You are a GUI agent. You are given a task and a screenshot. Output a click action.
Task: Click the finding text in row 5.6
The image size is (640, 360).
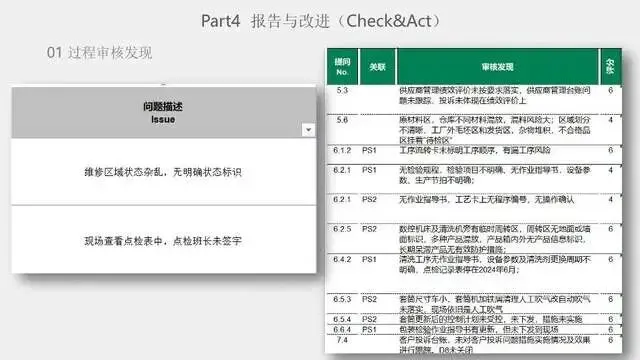[495, 130]
